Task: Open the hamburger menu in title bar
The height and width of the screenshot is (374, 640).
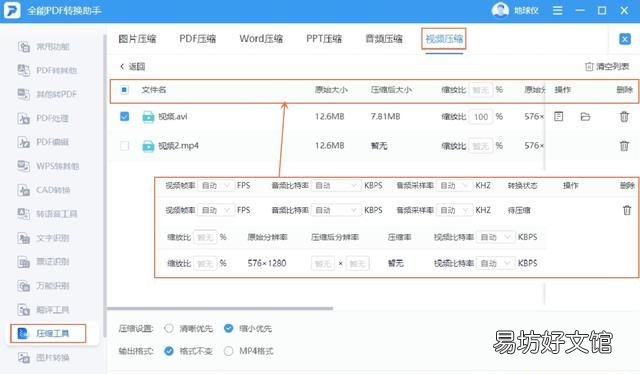Action: pos(558,10)
